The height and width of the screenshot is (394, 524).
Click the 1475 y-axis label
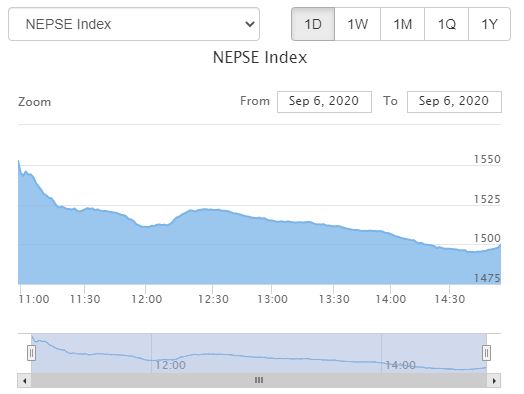[x=487, y=278]
